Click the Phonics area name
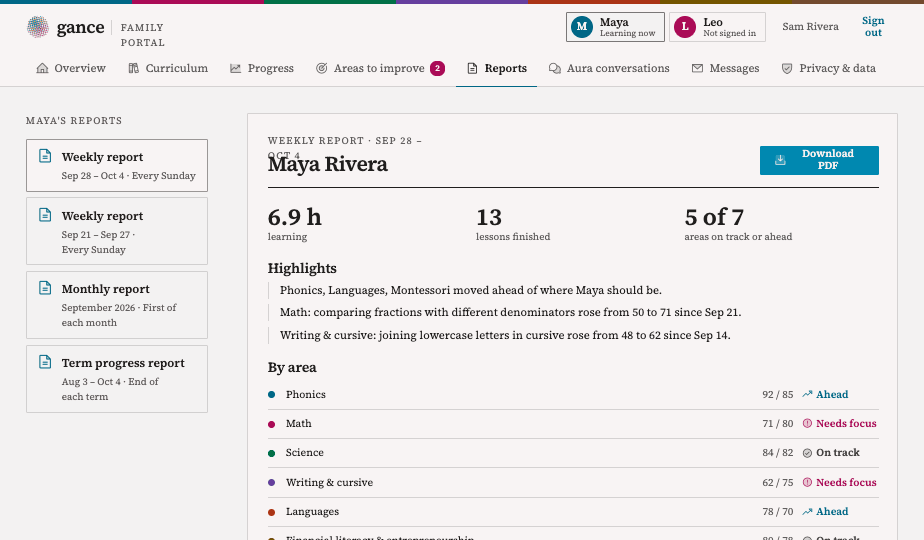Image resolution: width=924 pixels, height=540 pixels. click(x=306, y=394)
